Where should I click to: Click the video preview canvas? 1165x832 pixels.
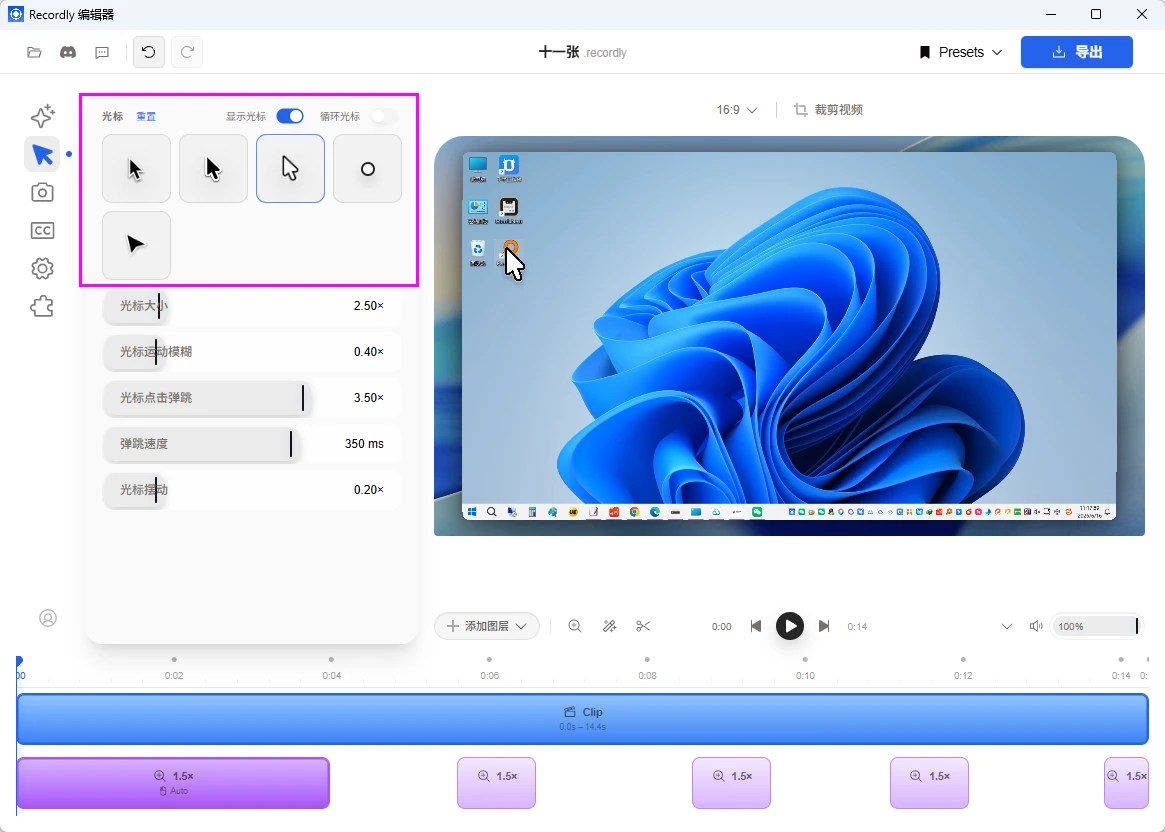pyautogui.click(x=789, y=336)
